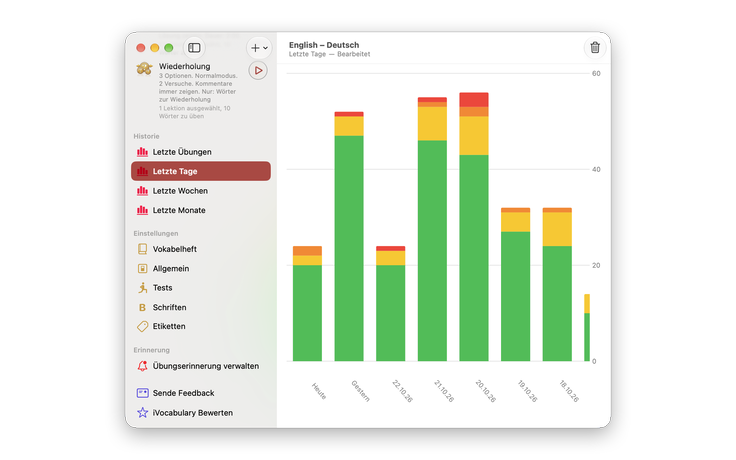
Task: Click the star rating icon
Action: pyautogui.click(x=142, y=413)
